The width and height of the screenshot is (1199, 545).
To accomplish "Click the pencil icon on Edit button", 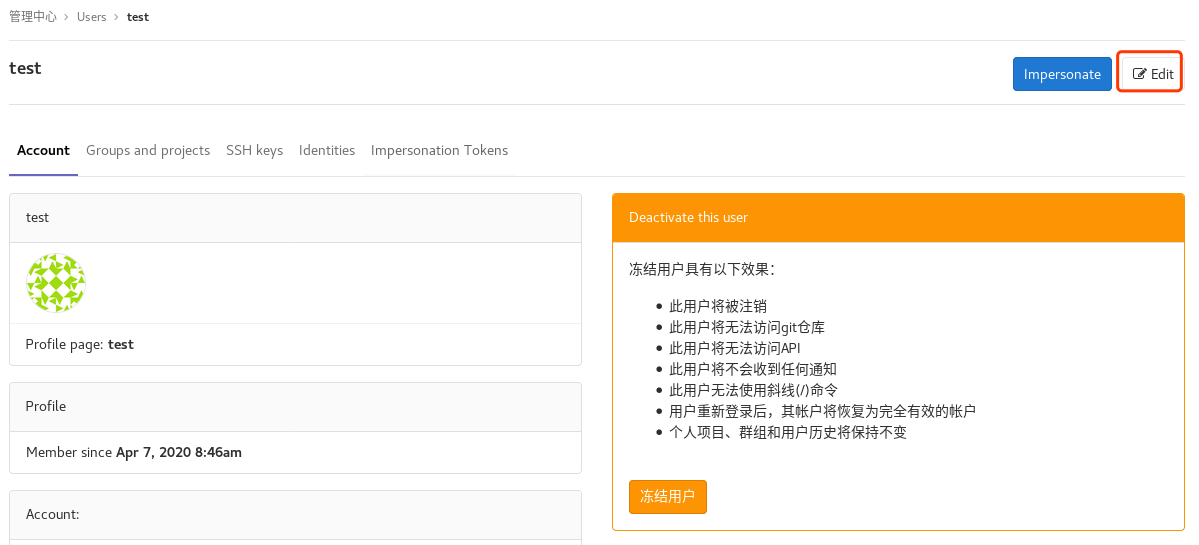I will coord(1139,74).
